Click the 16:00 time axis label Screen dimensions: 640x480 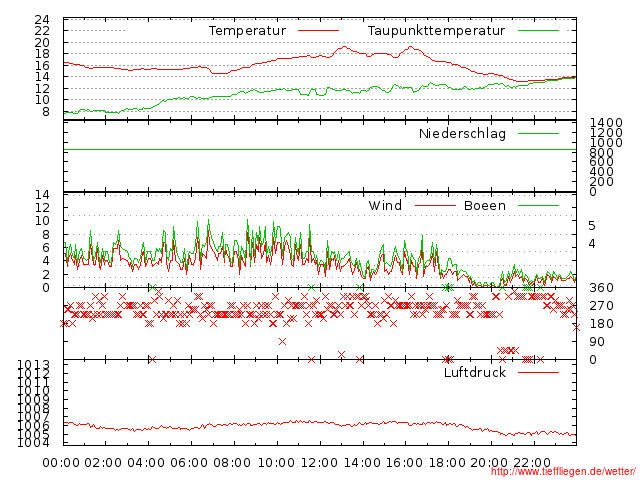[x=404, y=463]
